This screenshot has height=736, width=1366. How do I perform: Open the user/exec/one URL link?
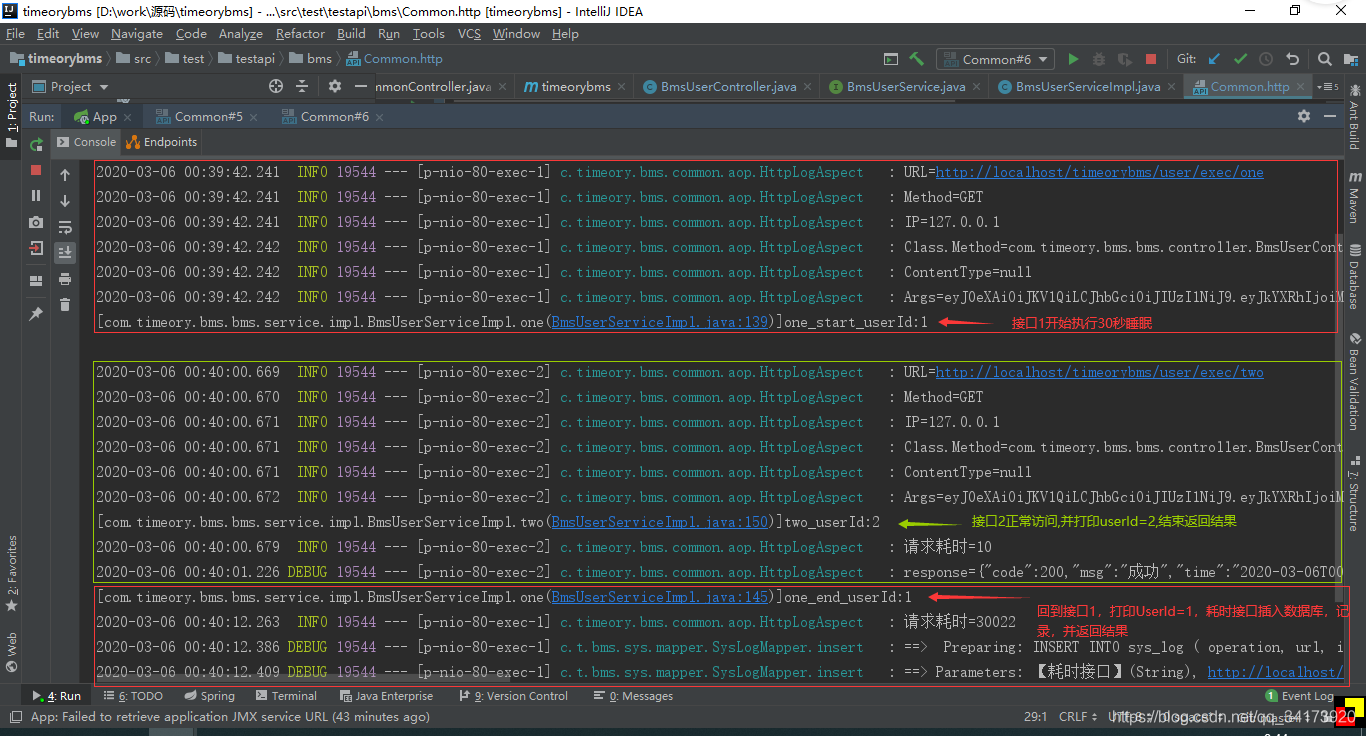tap(1099, 172)
